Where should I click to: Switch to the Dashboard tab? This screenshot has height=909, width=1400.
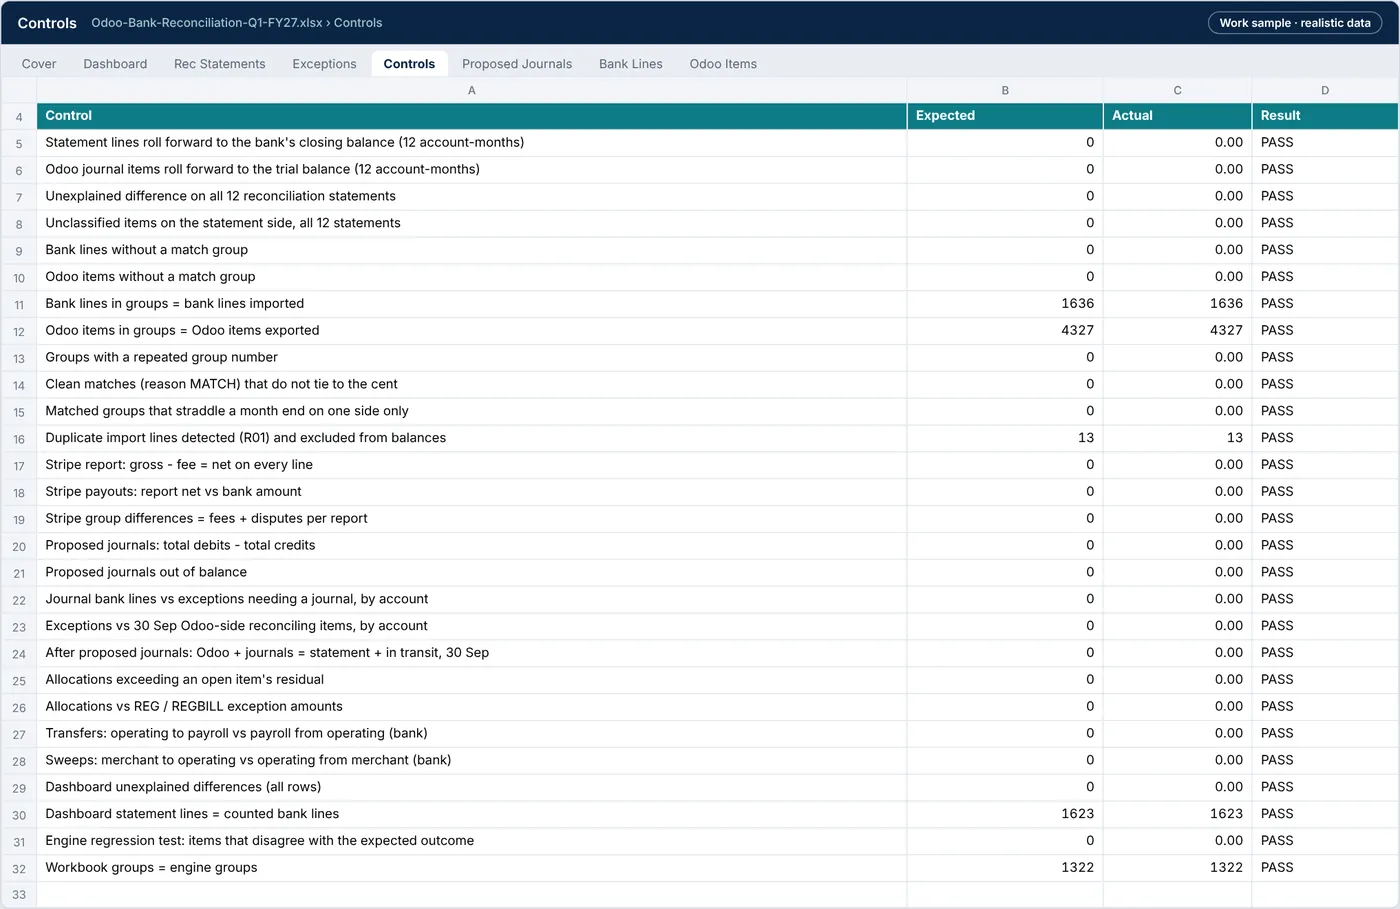(x=115, y=64)
